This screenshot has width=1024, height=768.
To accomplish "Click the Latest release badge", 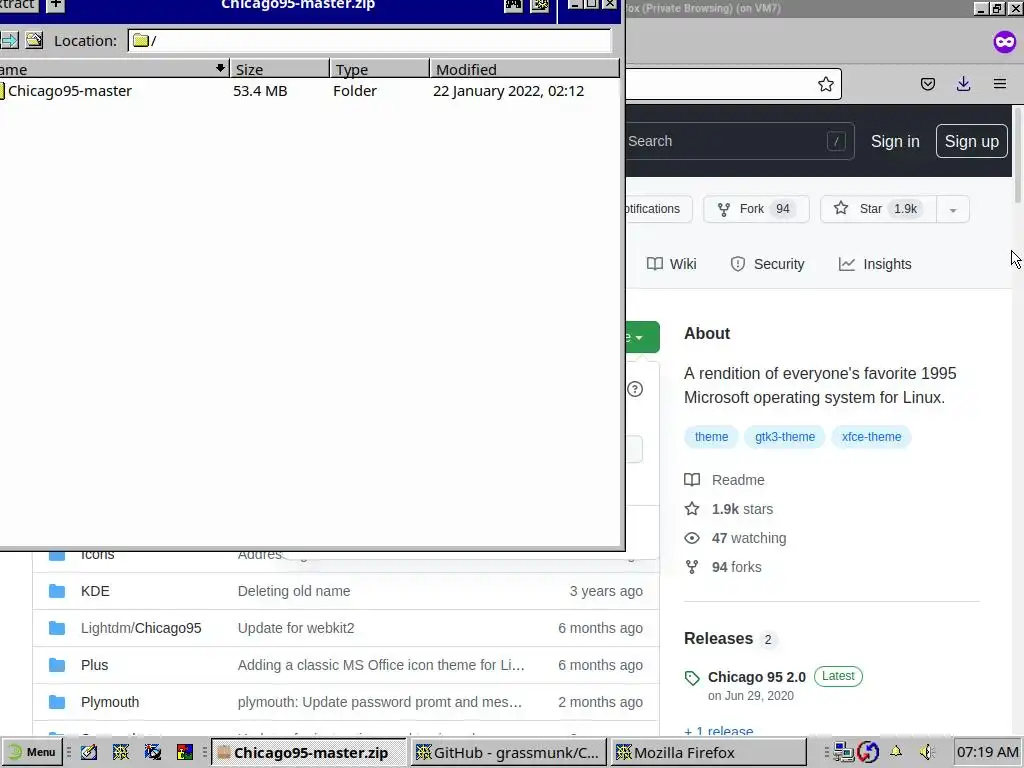I will pyautogui.click(x=838, y=676).
